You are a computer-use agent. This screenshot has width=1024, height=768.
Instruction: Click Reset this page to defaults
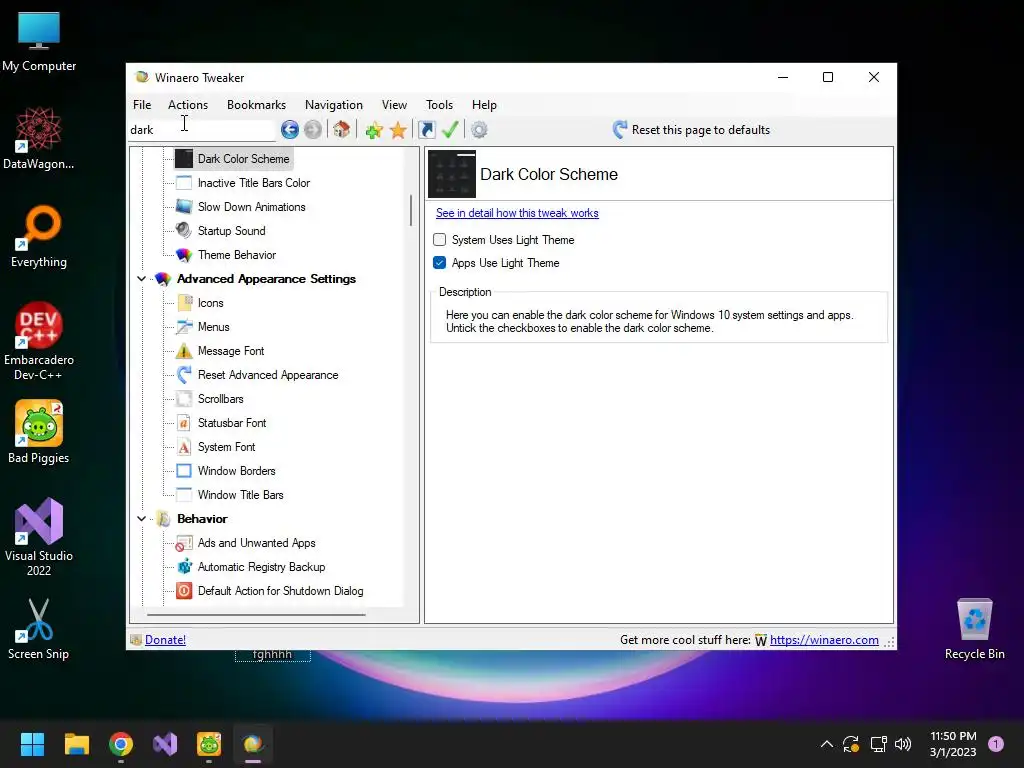[x=692, y=130]
